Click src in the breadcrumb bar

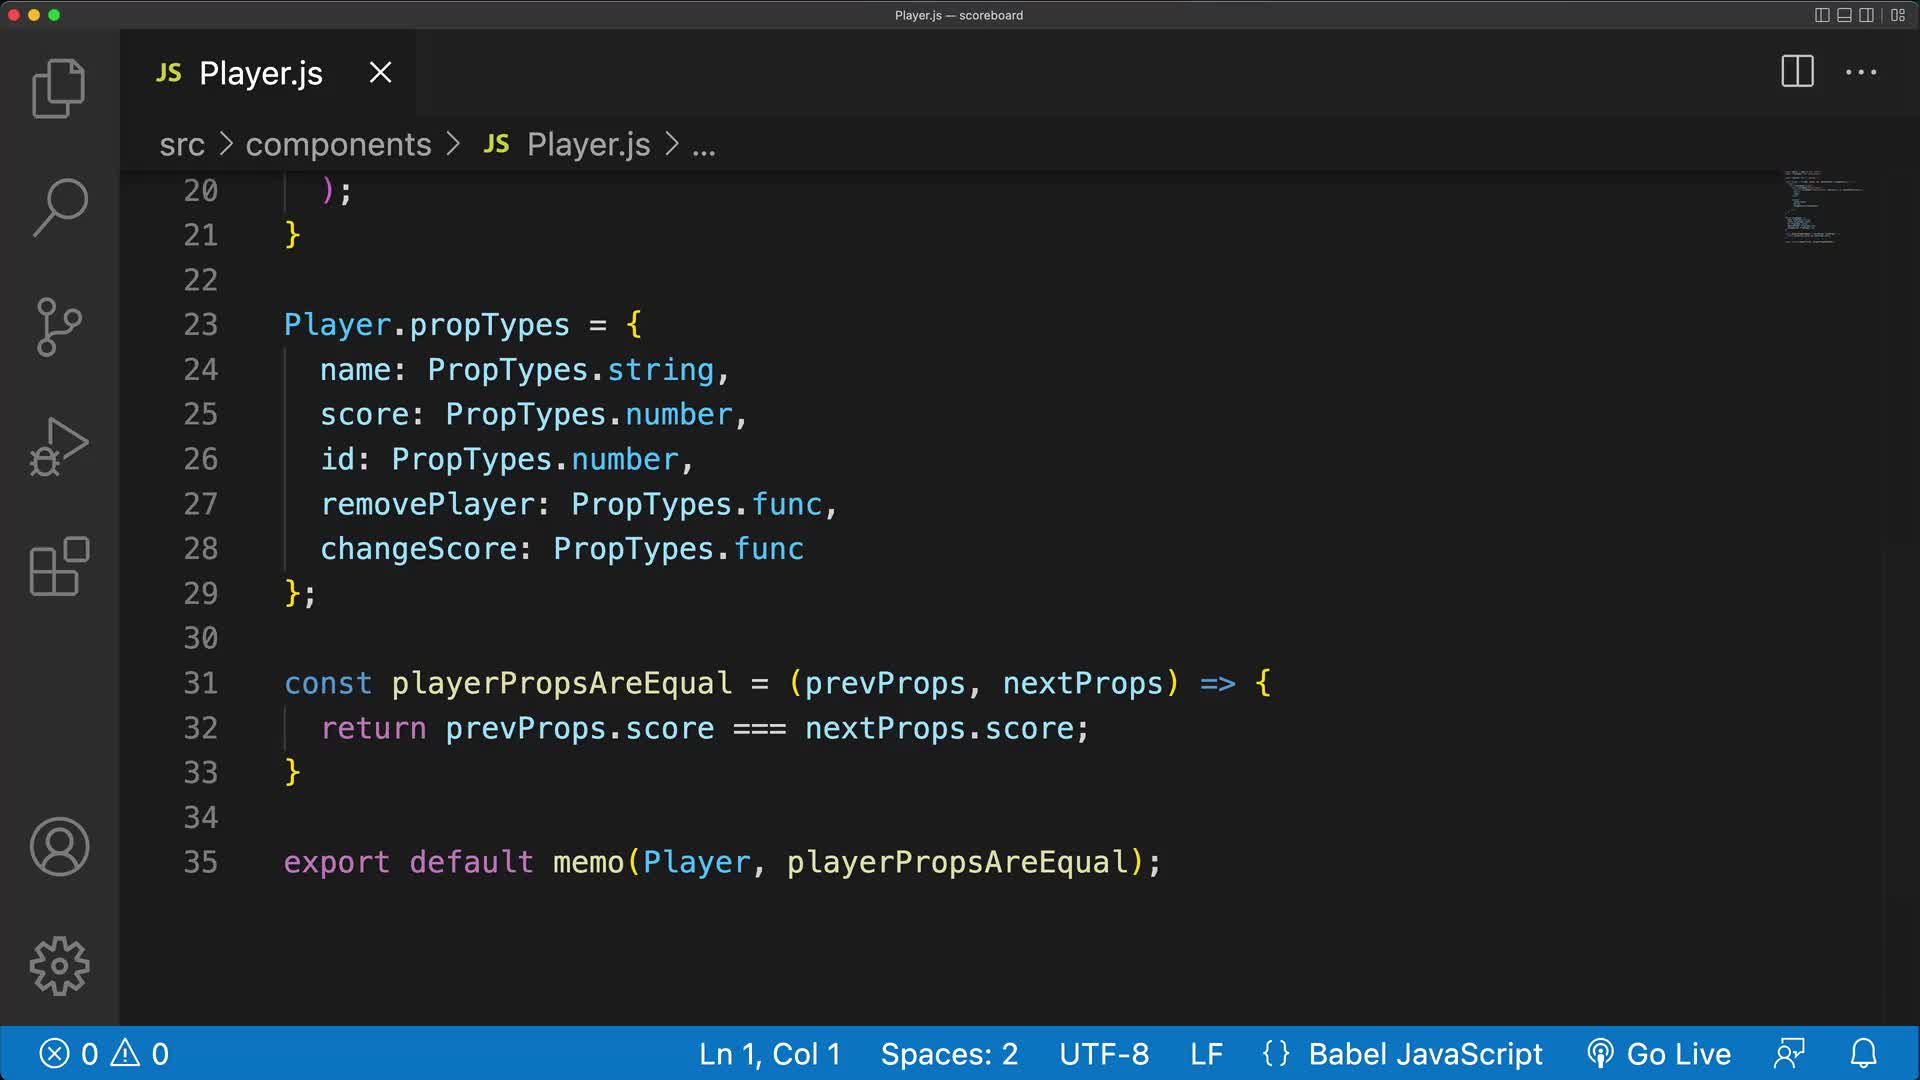[182, 145]
